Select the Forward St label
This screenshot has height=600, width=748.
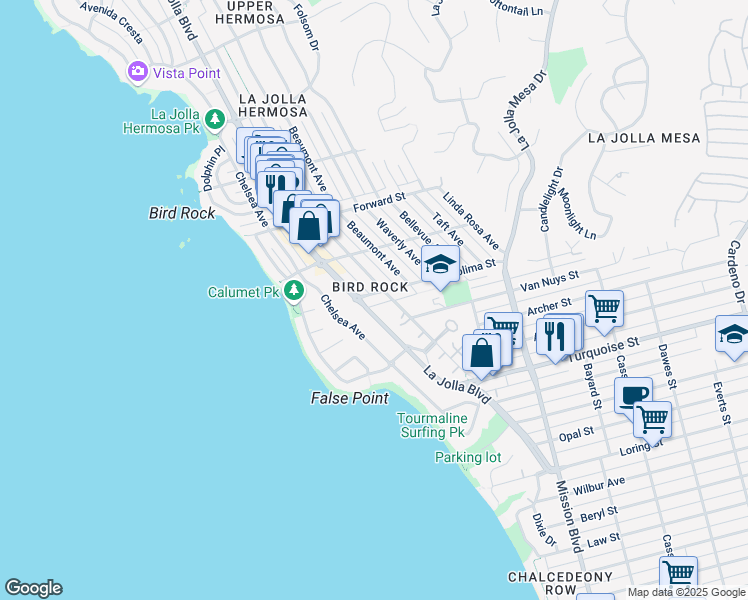pyautogui.click(x=379, y=202)
